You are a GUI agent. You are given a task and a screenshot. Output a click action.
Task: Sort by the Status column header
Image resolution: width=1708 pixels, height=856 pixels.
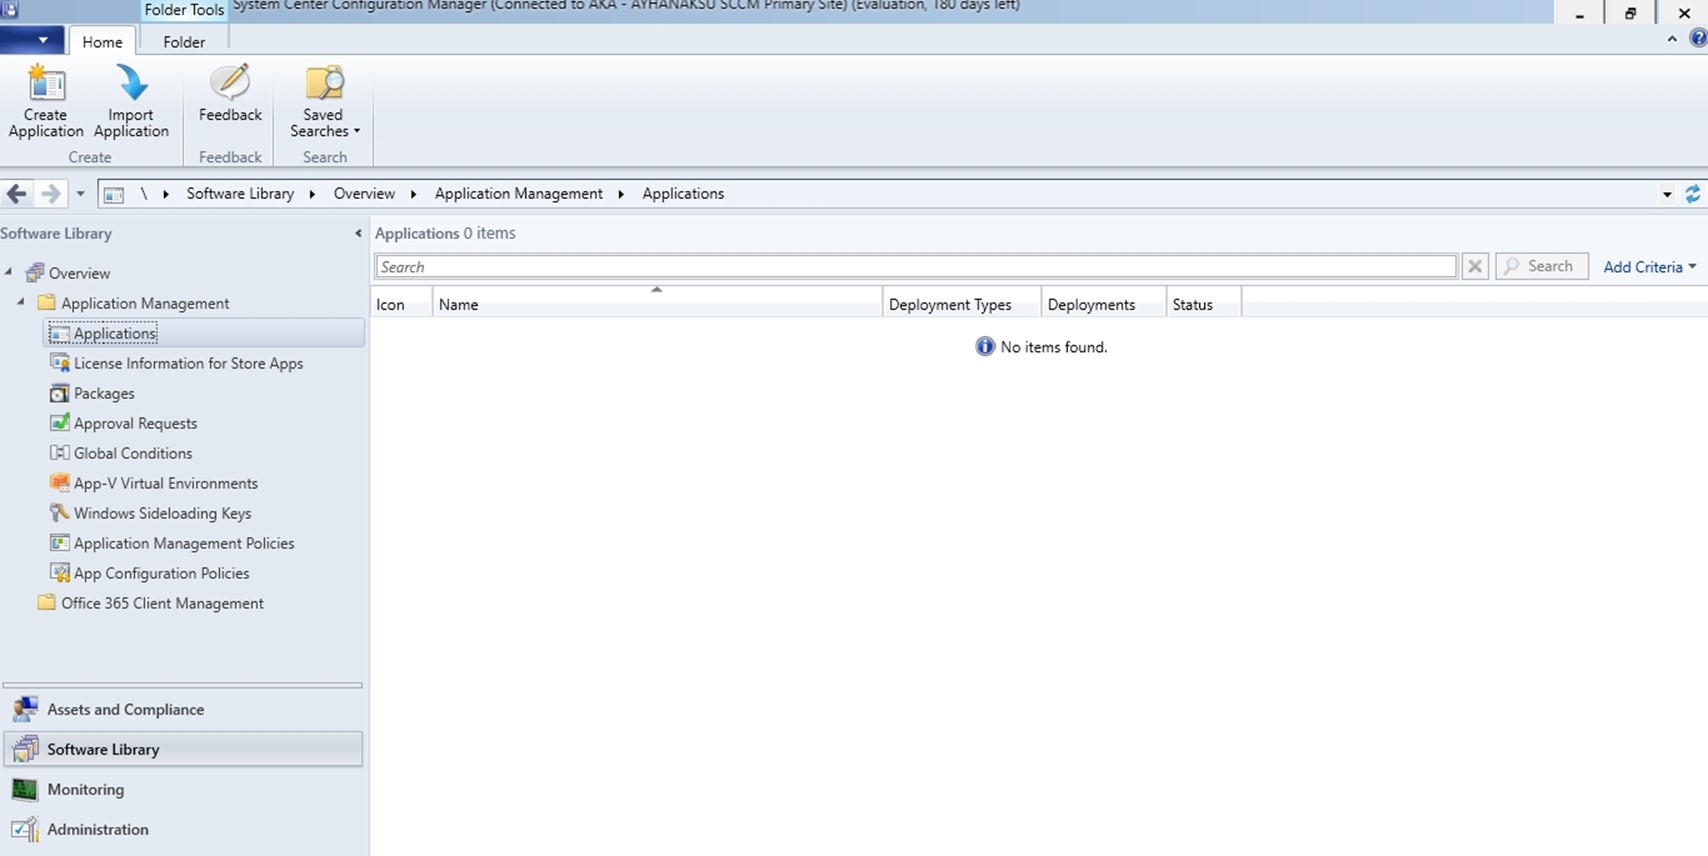pyautogui.click(x=1204, y=304)
